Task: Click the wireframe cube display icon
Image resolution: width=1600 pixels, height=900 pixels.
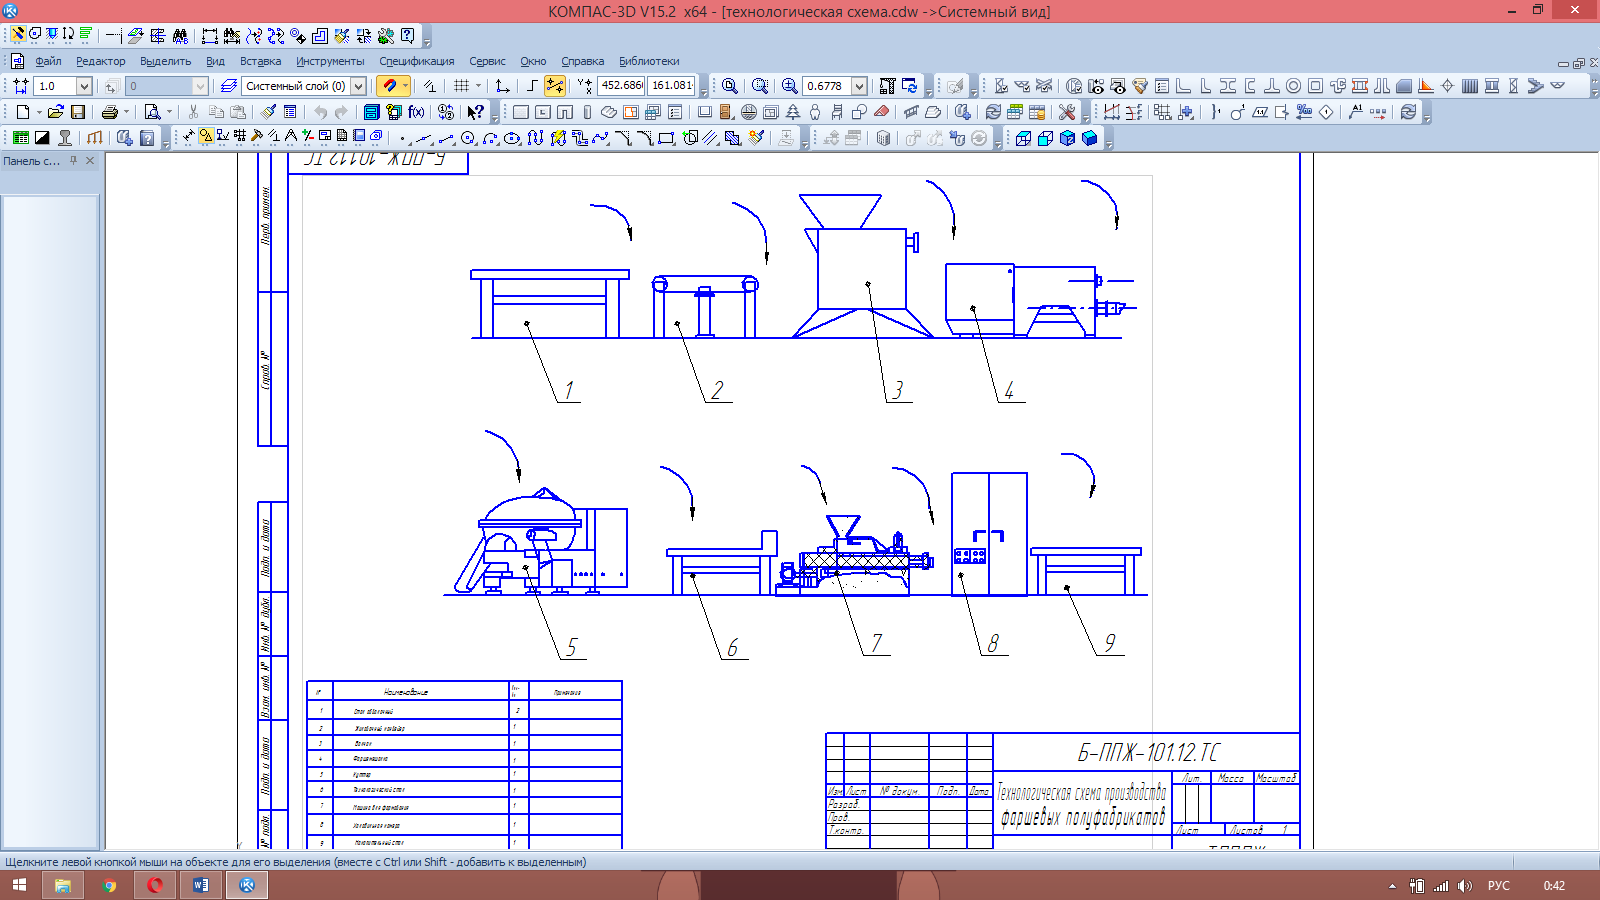Action: tap(1023, 138)
